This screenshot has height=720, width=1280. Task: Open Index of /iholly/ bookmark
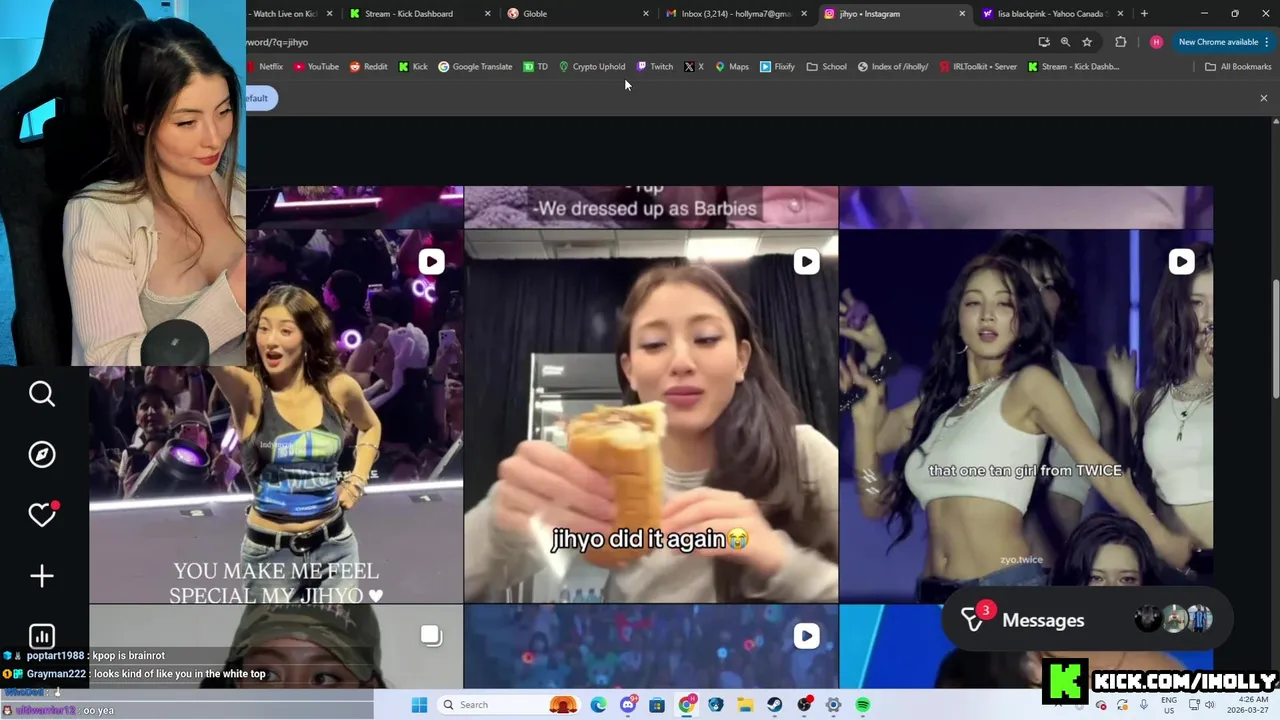coord(893,67)
